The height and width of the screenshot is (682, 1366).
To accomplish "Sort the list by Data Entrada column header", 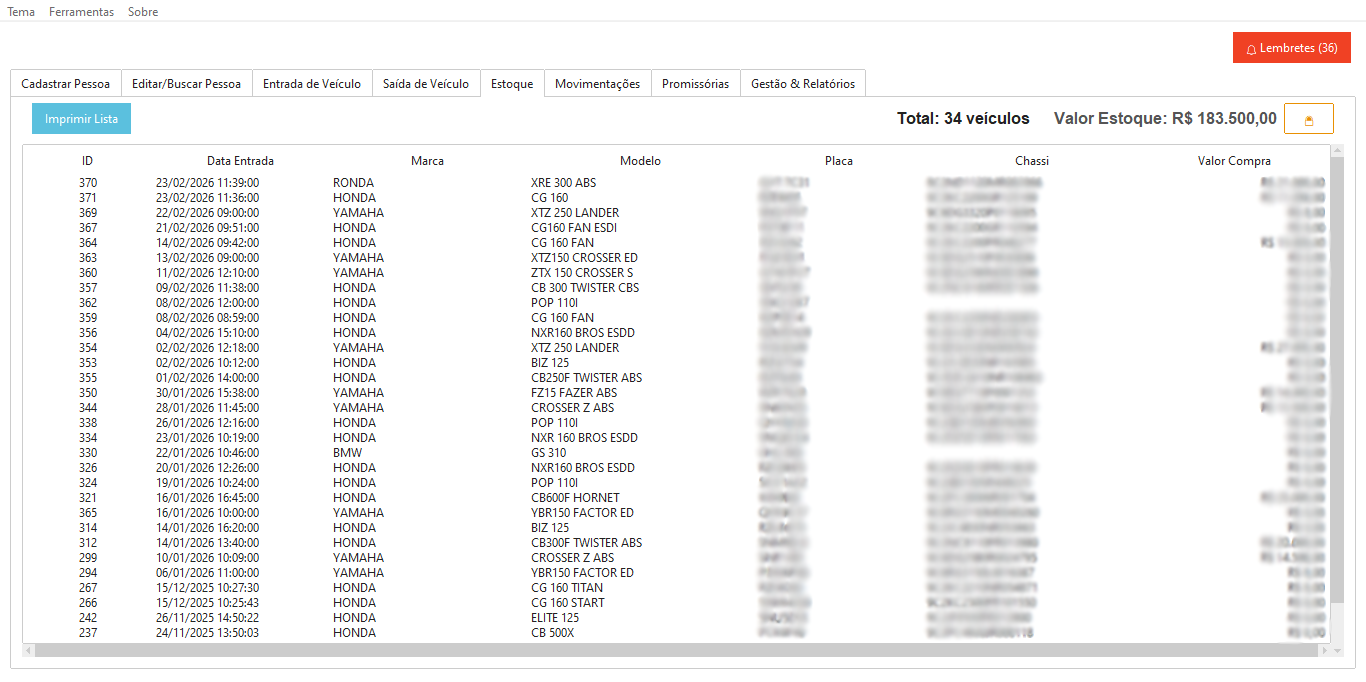I will pos(240,161).
